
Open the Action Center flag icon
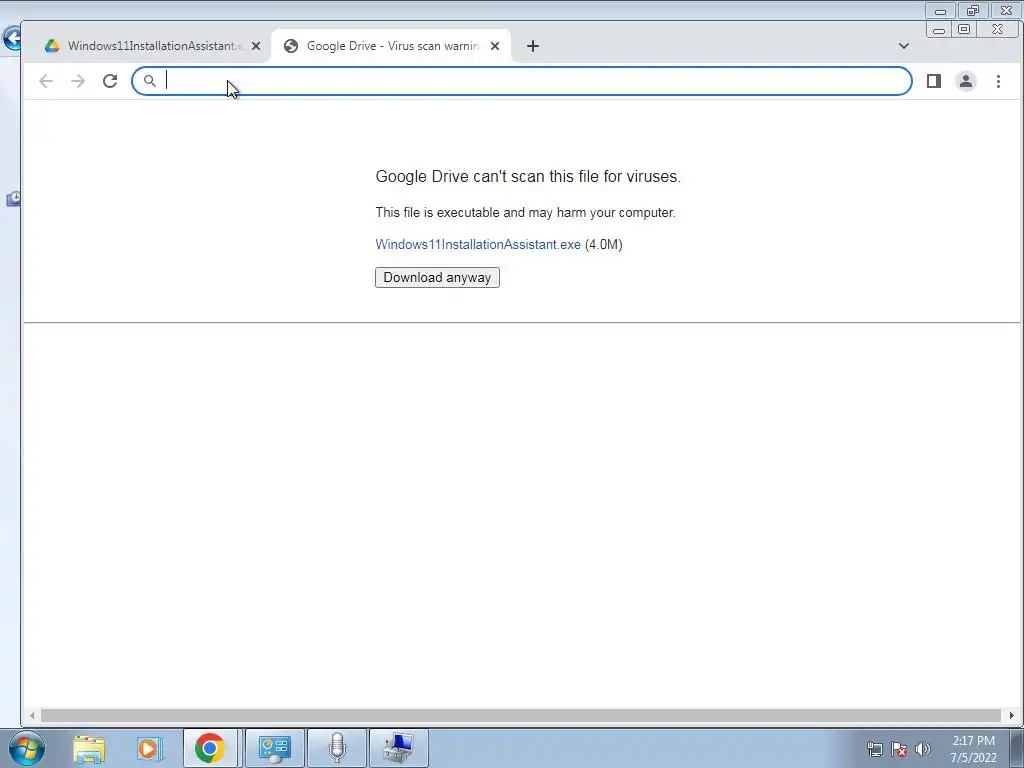[x=899, y=749]
